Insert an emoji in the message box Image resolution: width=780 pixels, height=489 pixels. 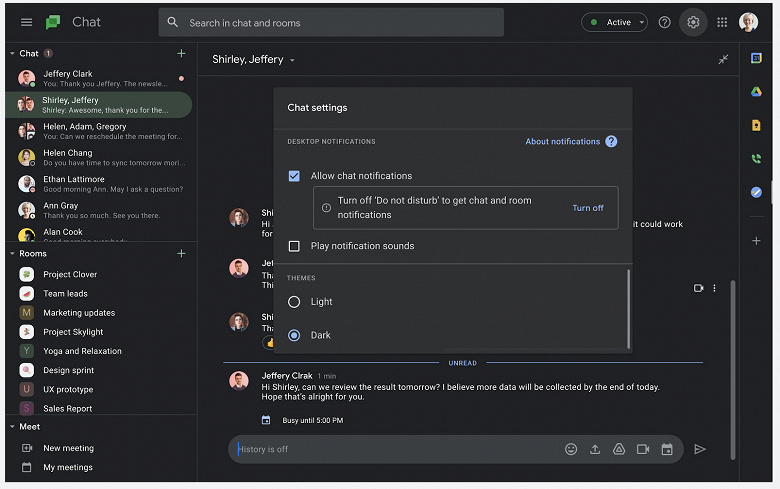tap(571, 449)
